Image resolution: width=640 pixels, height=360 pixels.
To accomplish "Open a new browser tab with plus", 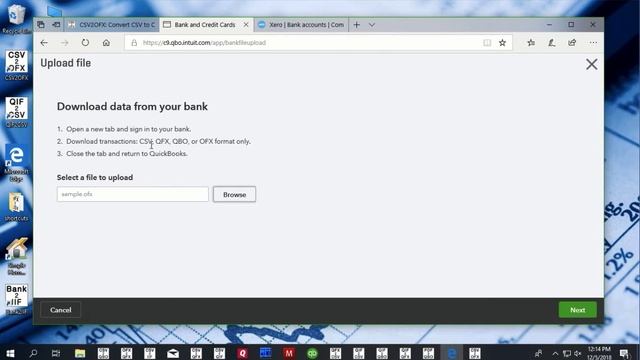I will 356,24.
